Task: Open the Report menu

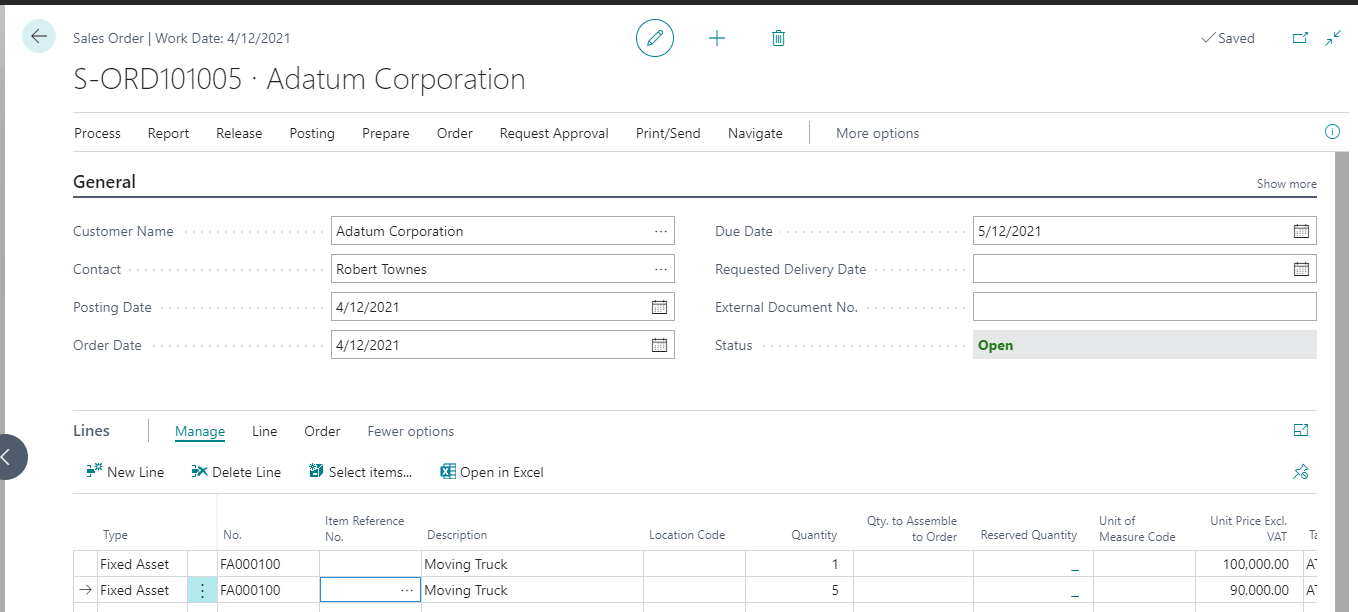Action: [168, 133]
